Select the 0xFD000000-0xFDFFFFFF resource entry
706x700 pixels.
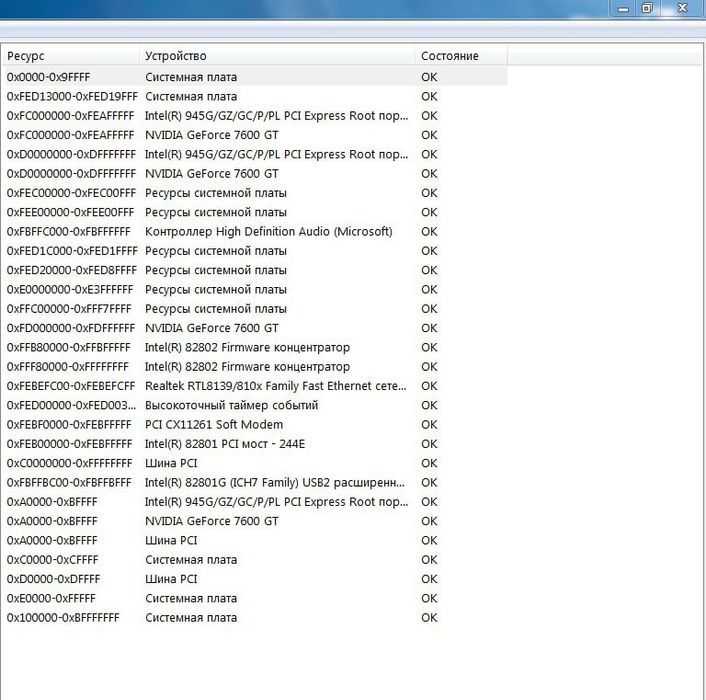click(71, 329)
